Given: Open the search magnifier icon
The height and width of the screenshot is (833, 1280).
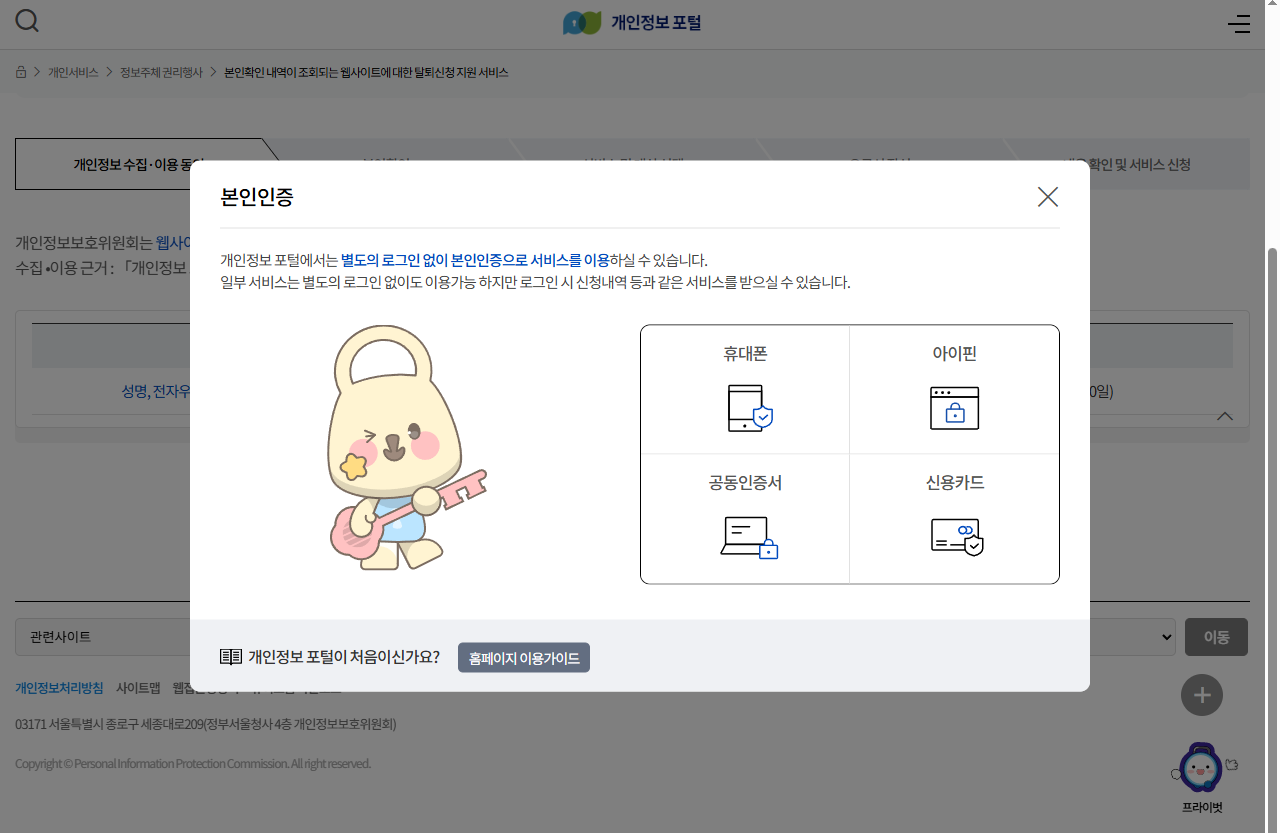Looking at the screenshot, I should pos(26,21).
